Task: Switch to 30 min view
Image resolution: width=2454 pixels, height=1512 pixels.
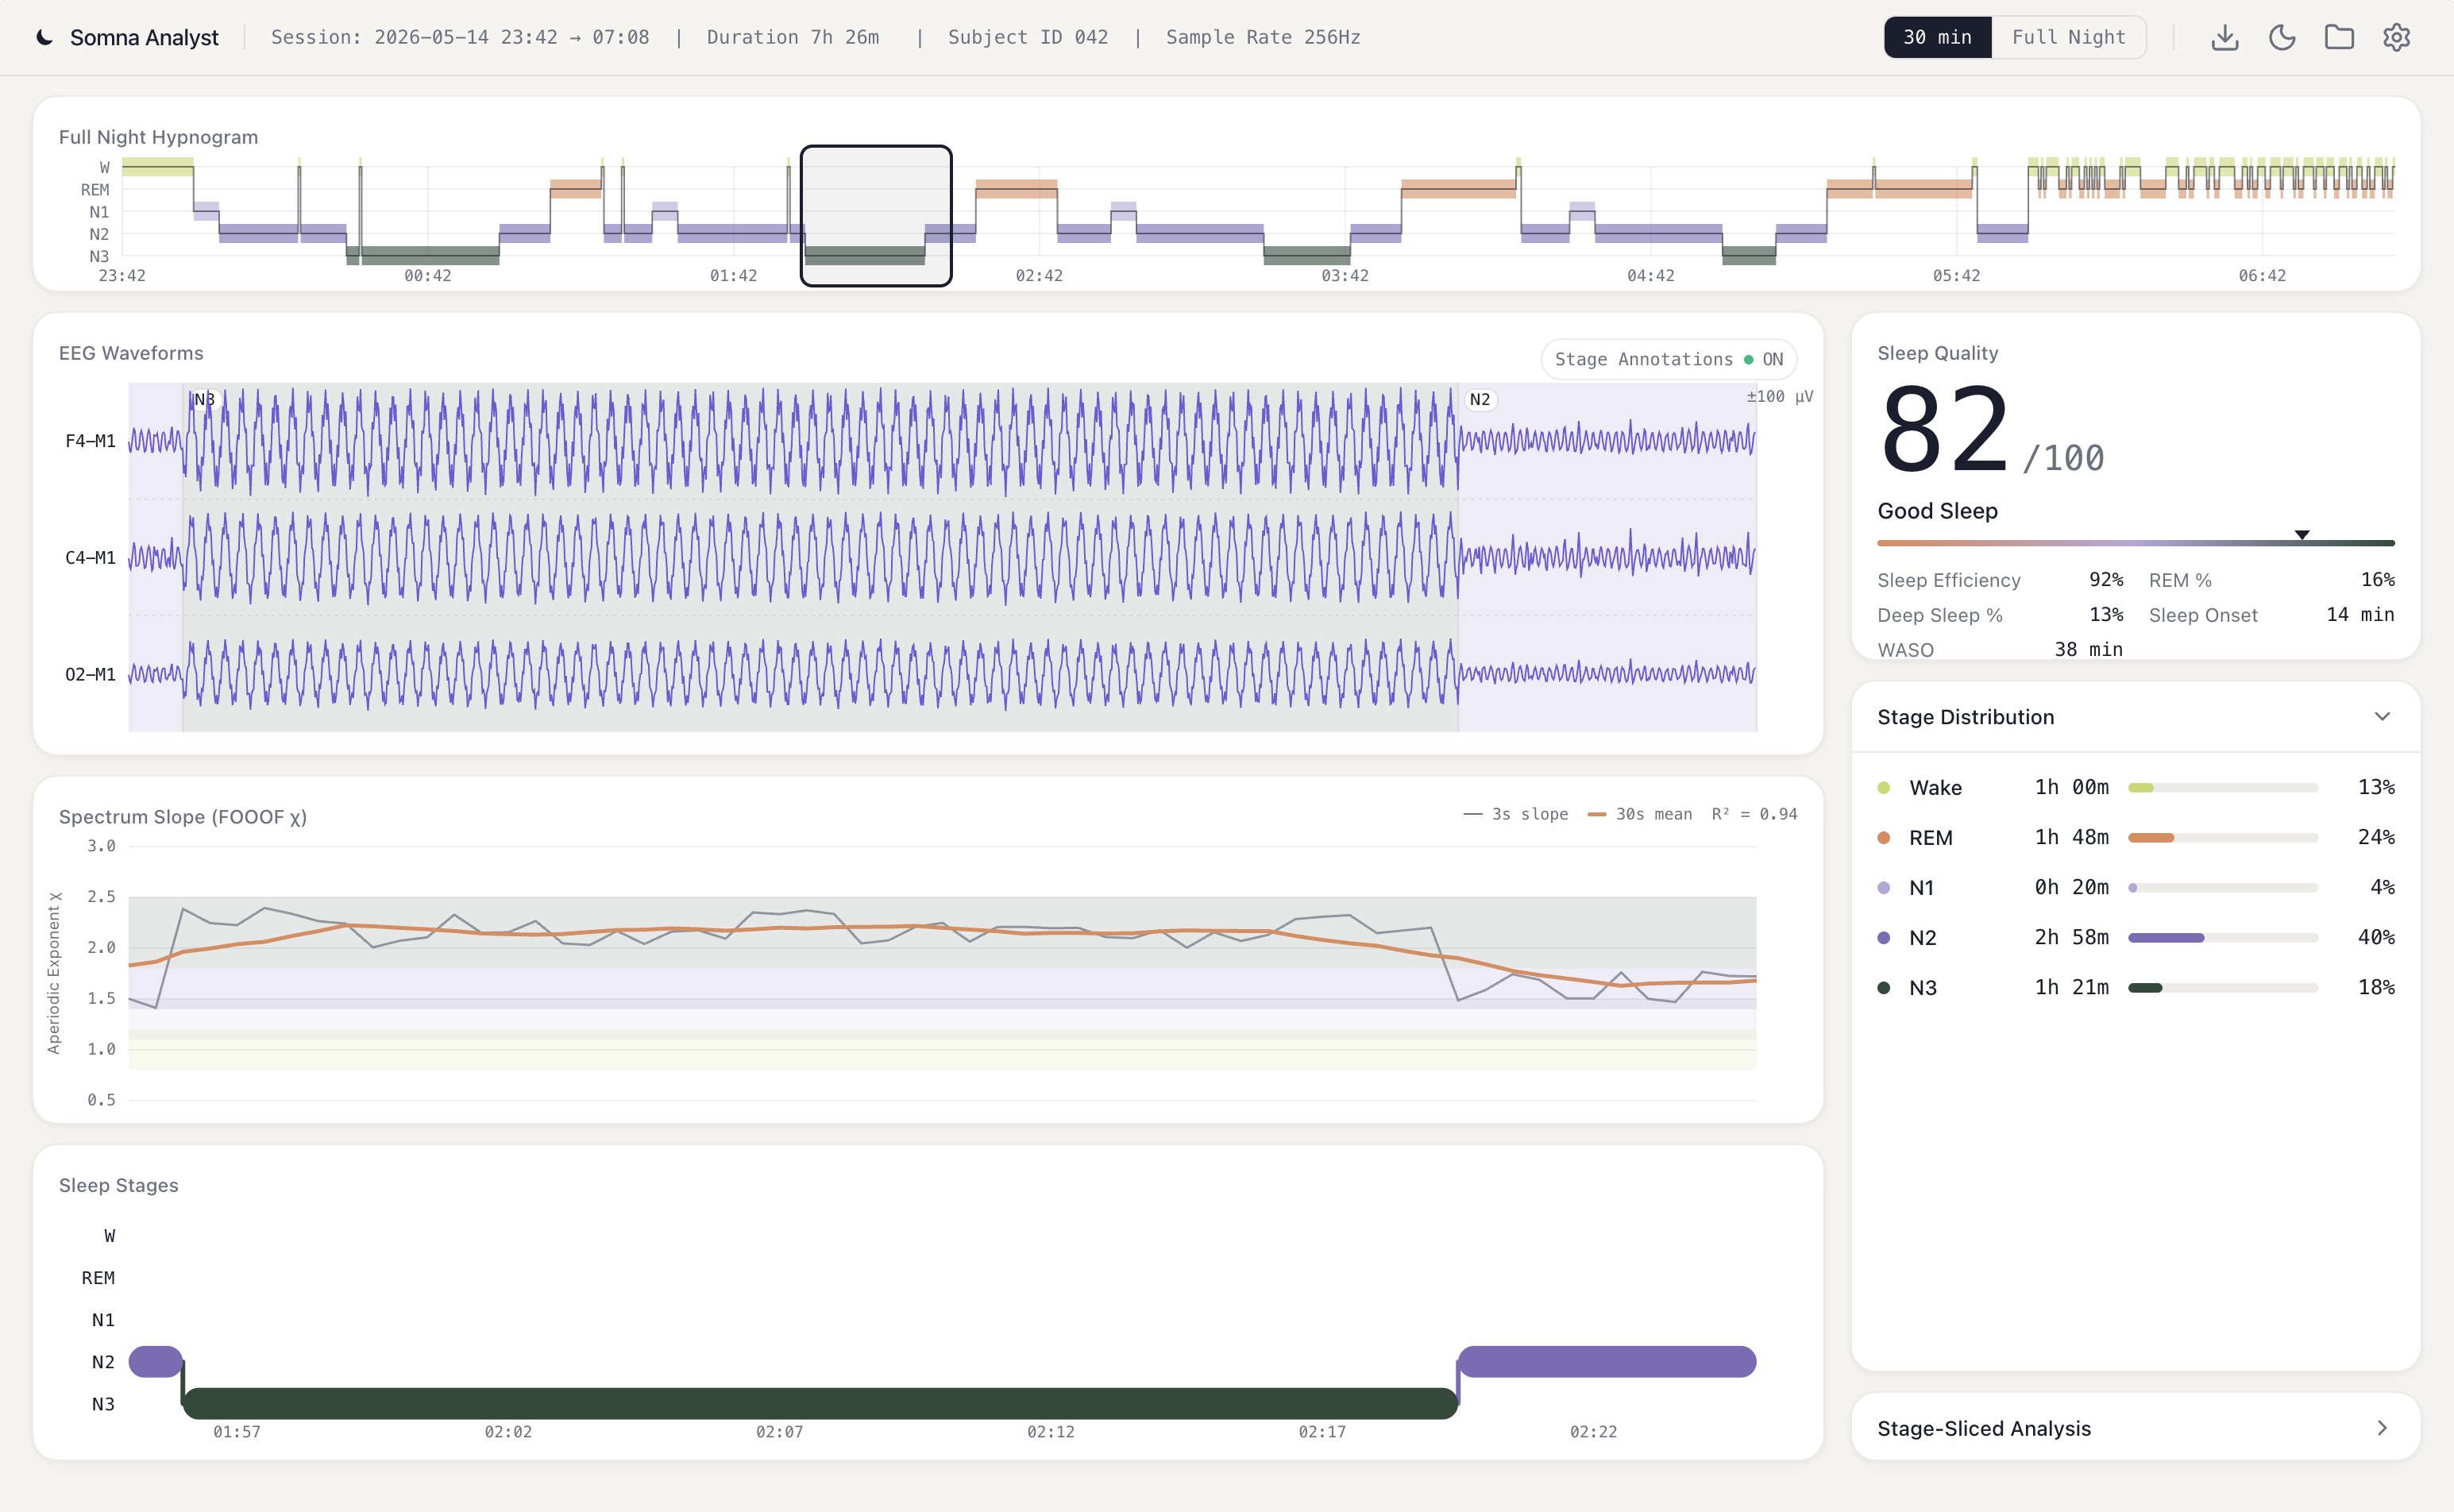Action: pyautogui.click(x=1937, y=38)
